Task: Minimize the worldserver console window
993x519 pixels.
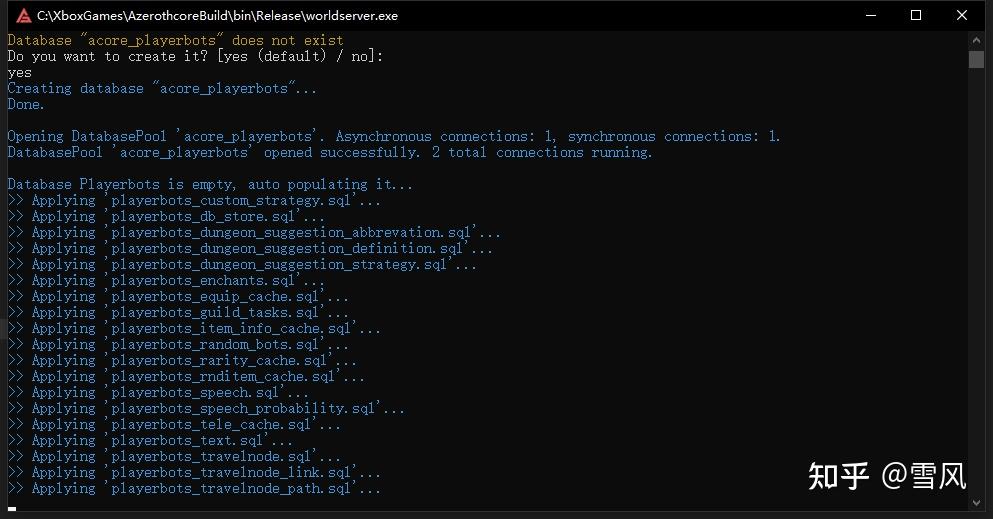Action: point(870,16)
